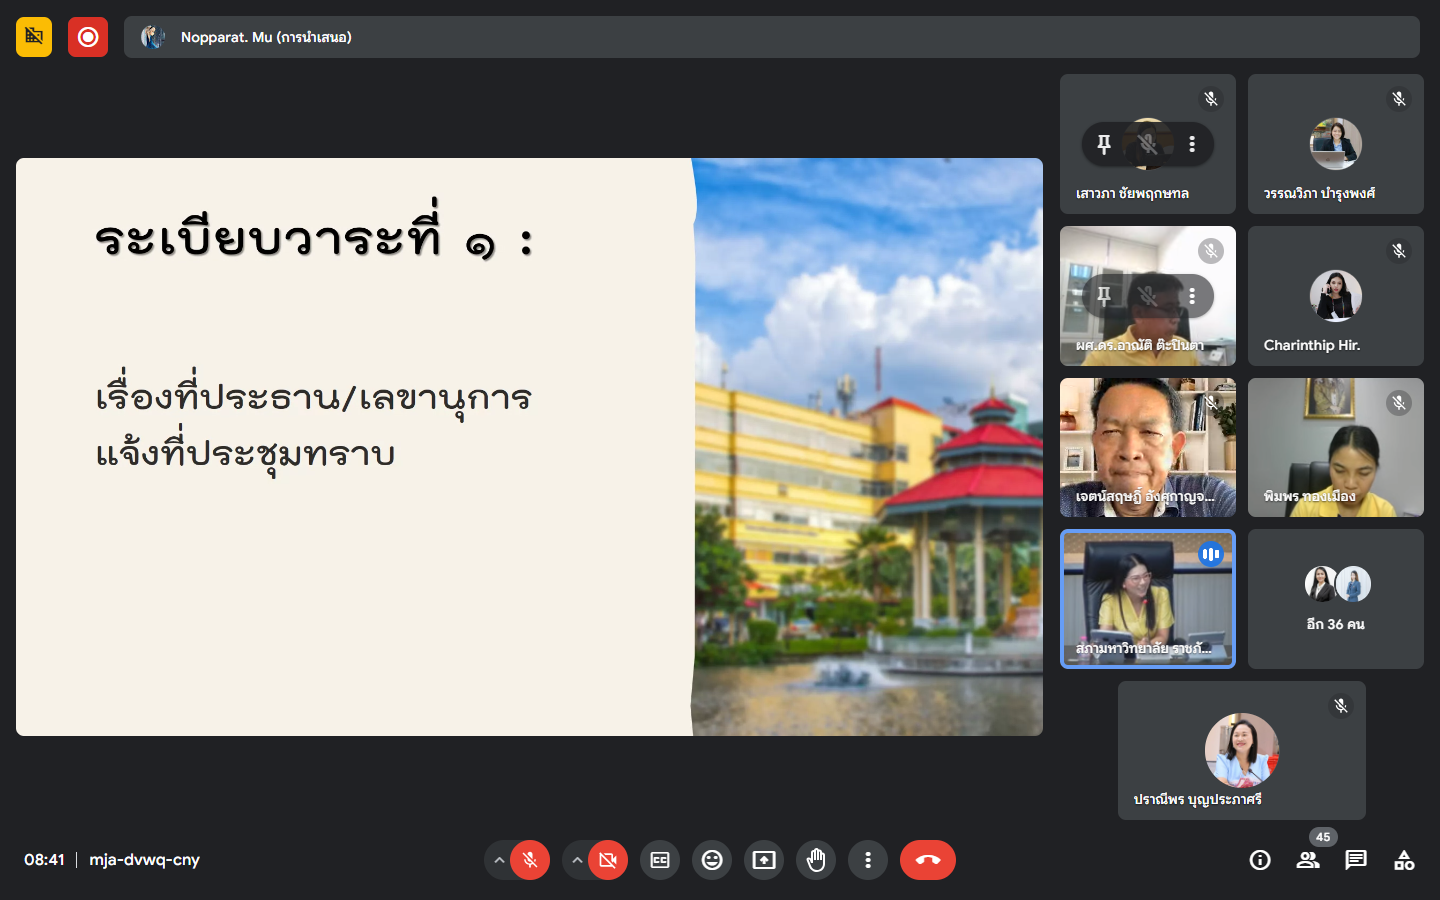Open the reactions emoji picker
This screenshot has height=900, width=1440.
pyautogui.click(x=712, y=860)
